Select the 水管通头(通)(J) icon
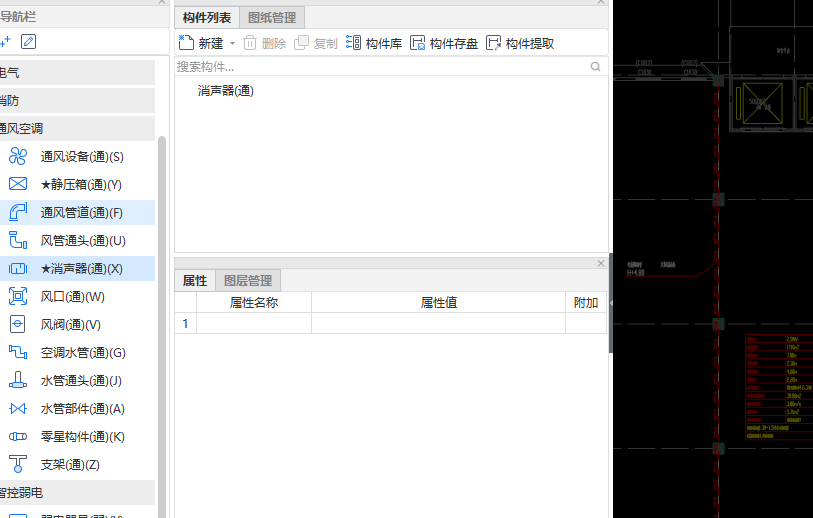This screenshot has width=813, height=518. click(x=18, y=380)
